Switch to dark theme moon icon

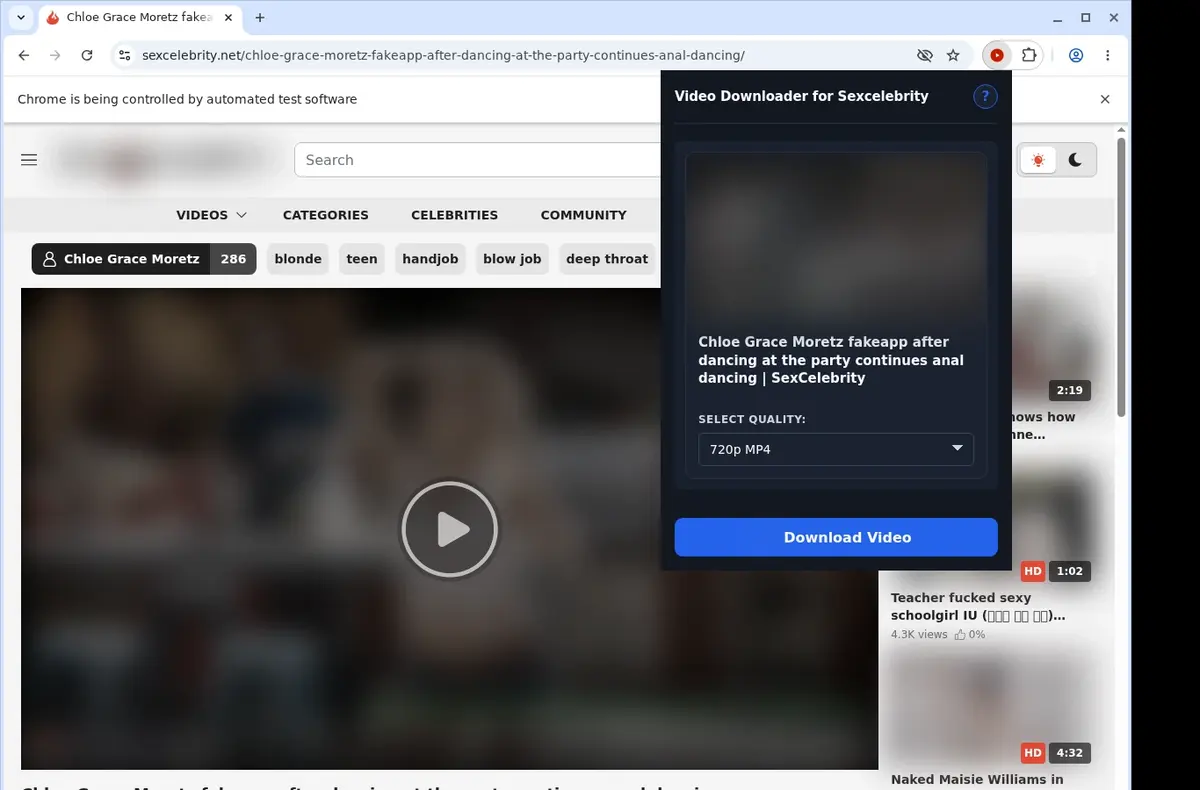tap(1076, 160)
